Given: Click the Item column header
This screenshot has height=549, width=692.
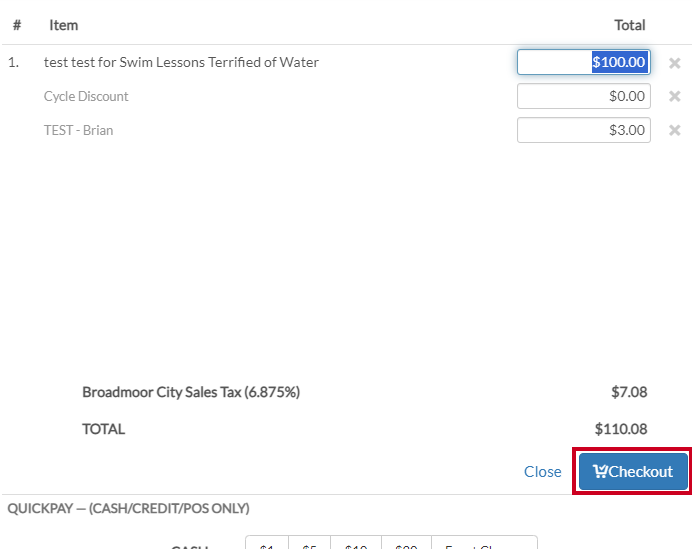Looking at the screenshot, I should [x=64, y=25].
